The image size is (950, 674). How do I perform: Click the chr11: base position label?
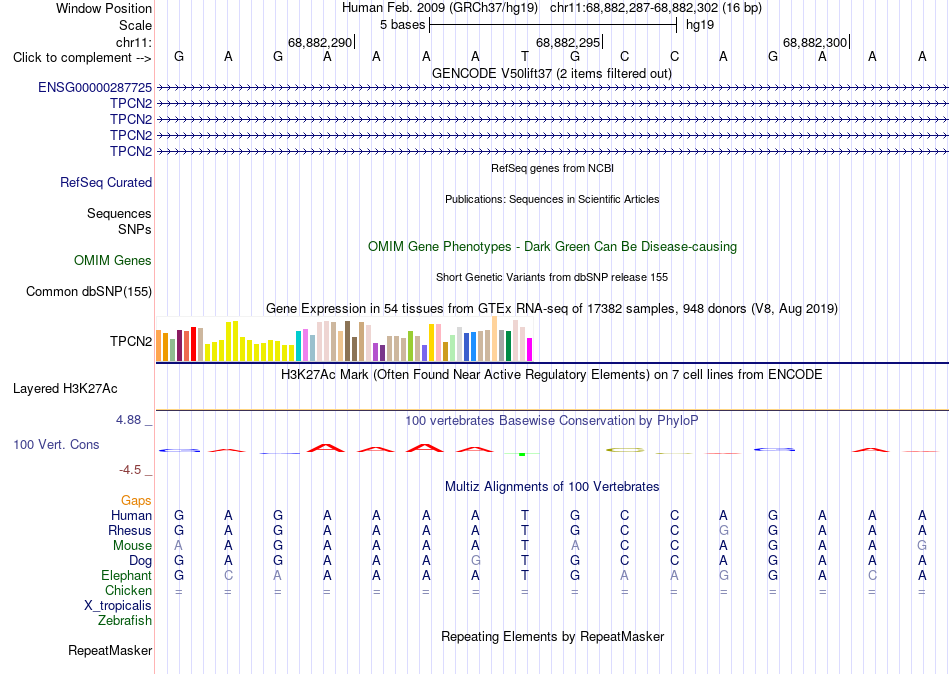pos(134,42)
